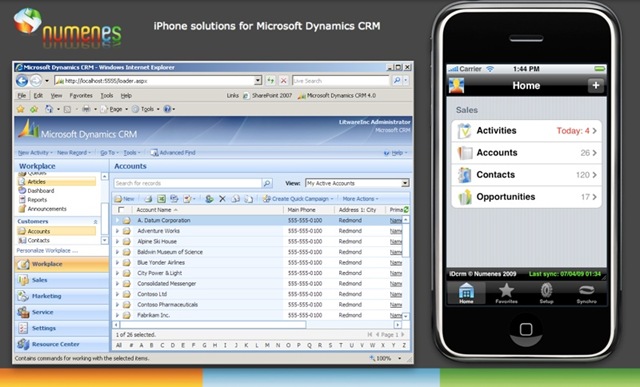Tap the Accounts row on iPhone

pyautogui.click(x=527, y=153)
